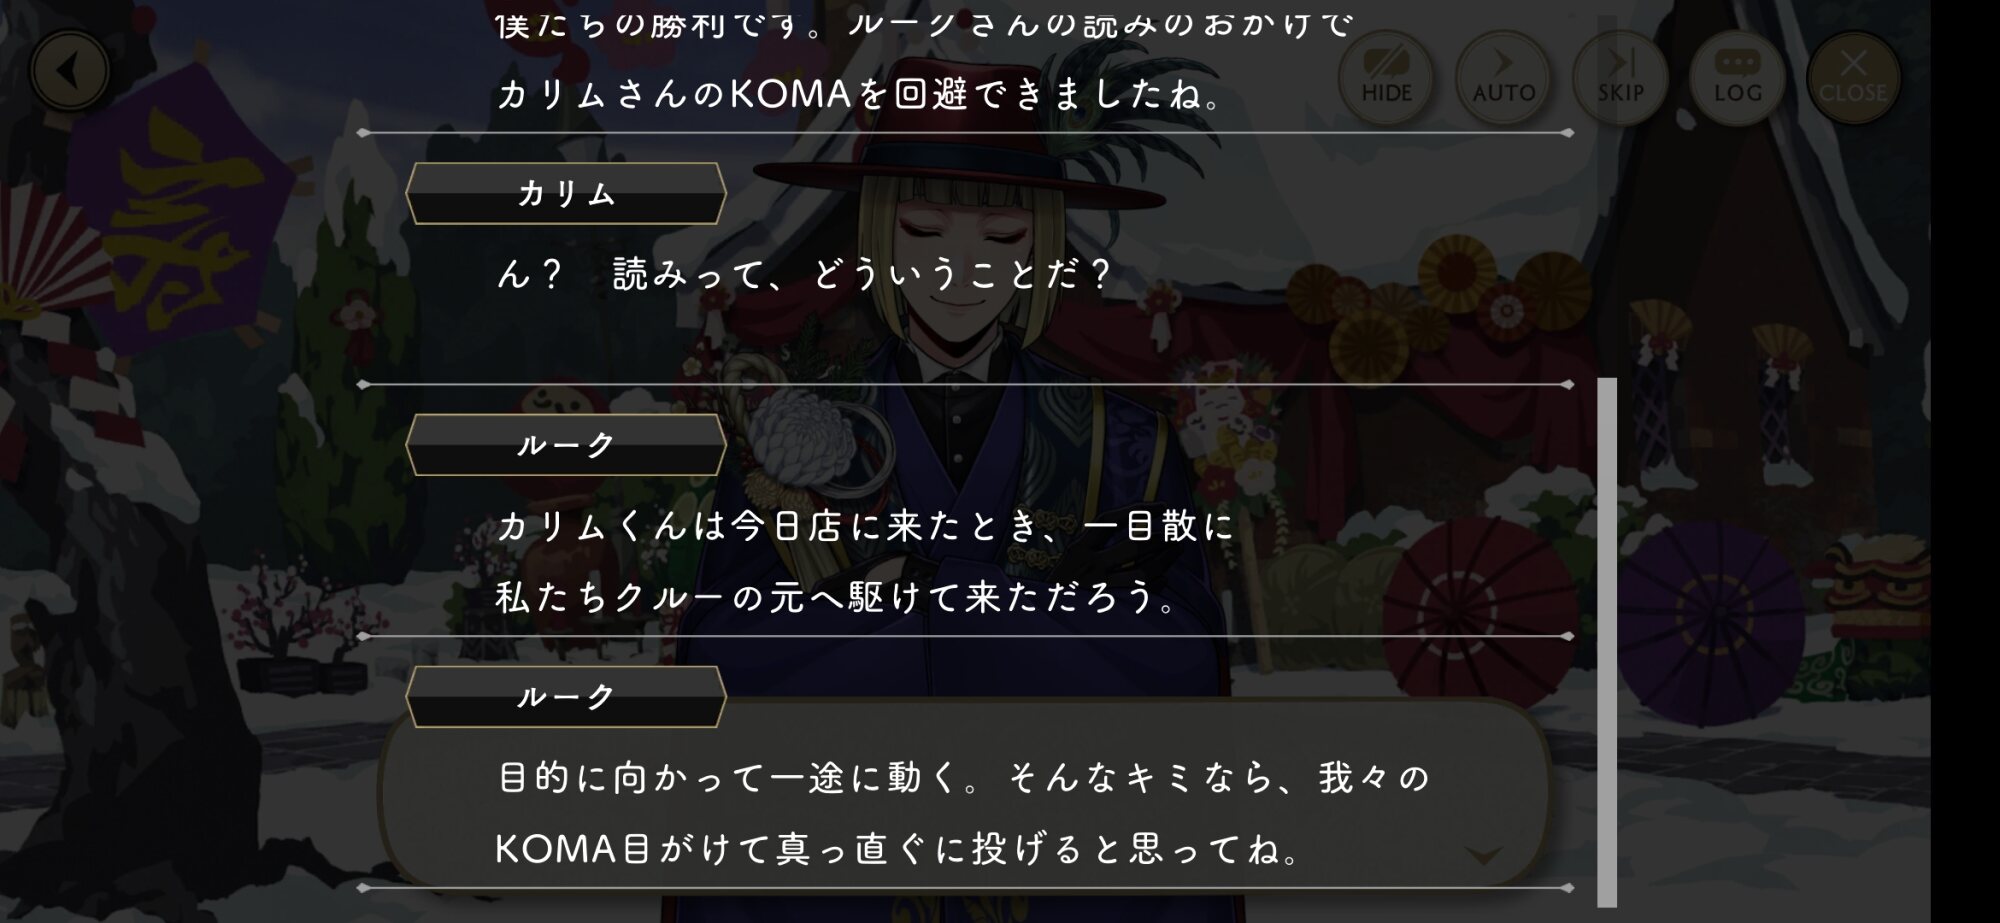Tap the top line カリムさんのKOMAを回避できましたね
Screen dimensions: 2000x923
point(858,94)
